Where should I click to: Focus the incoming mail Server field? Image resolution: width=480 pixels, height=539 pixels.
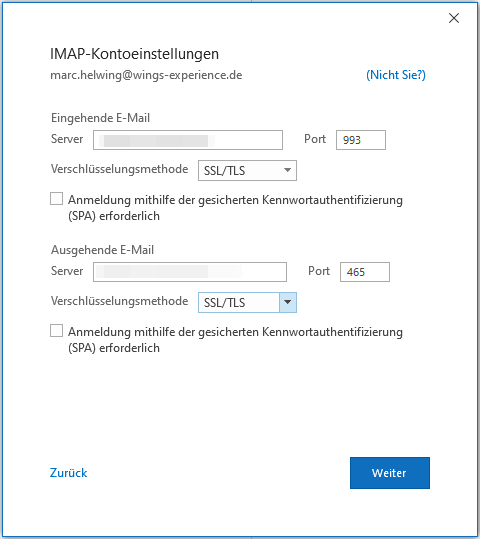[188, 140]
